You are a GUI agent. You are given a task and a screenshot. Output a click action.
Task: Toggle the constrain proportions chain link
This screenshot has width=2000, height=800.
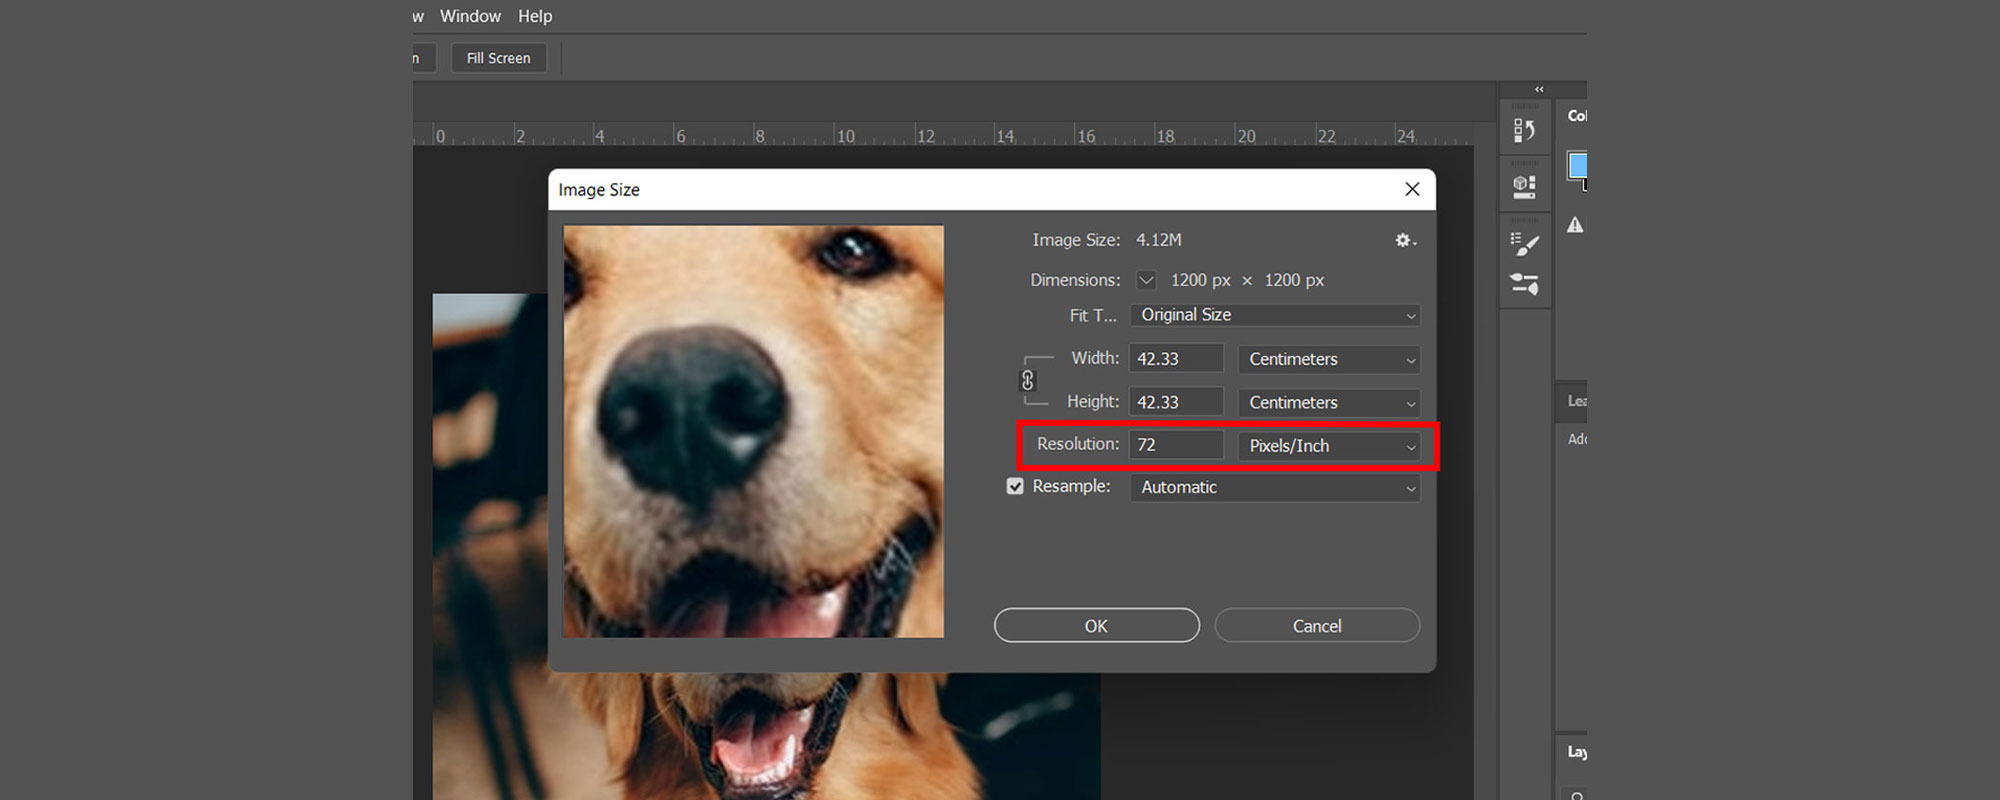(x=1027, y=380)
